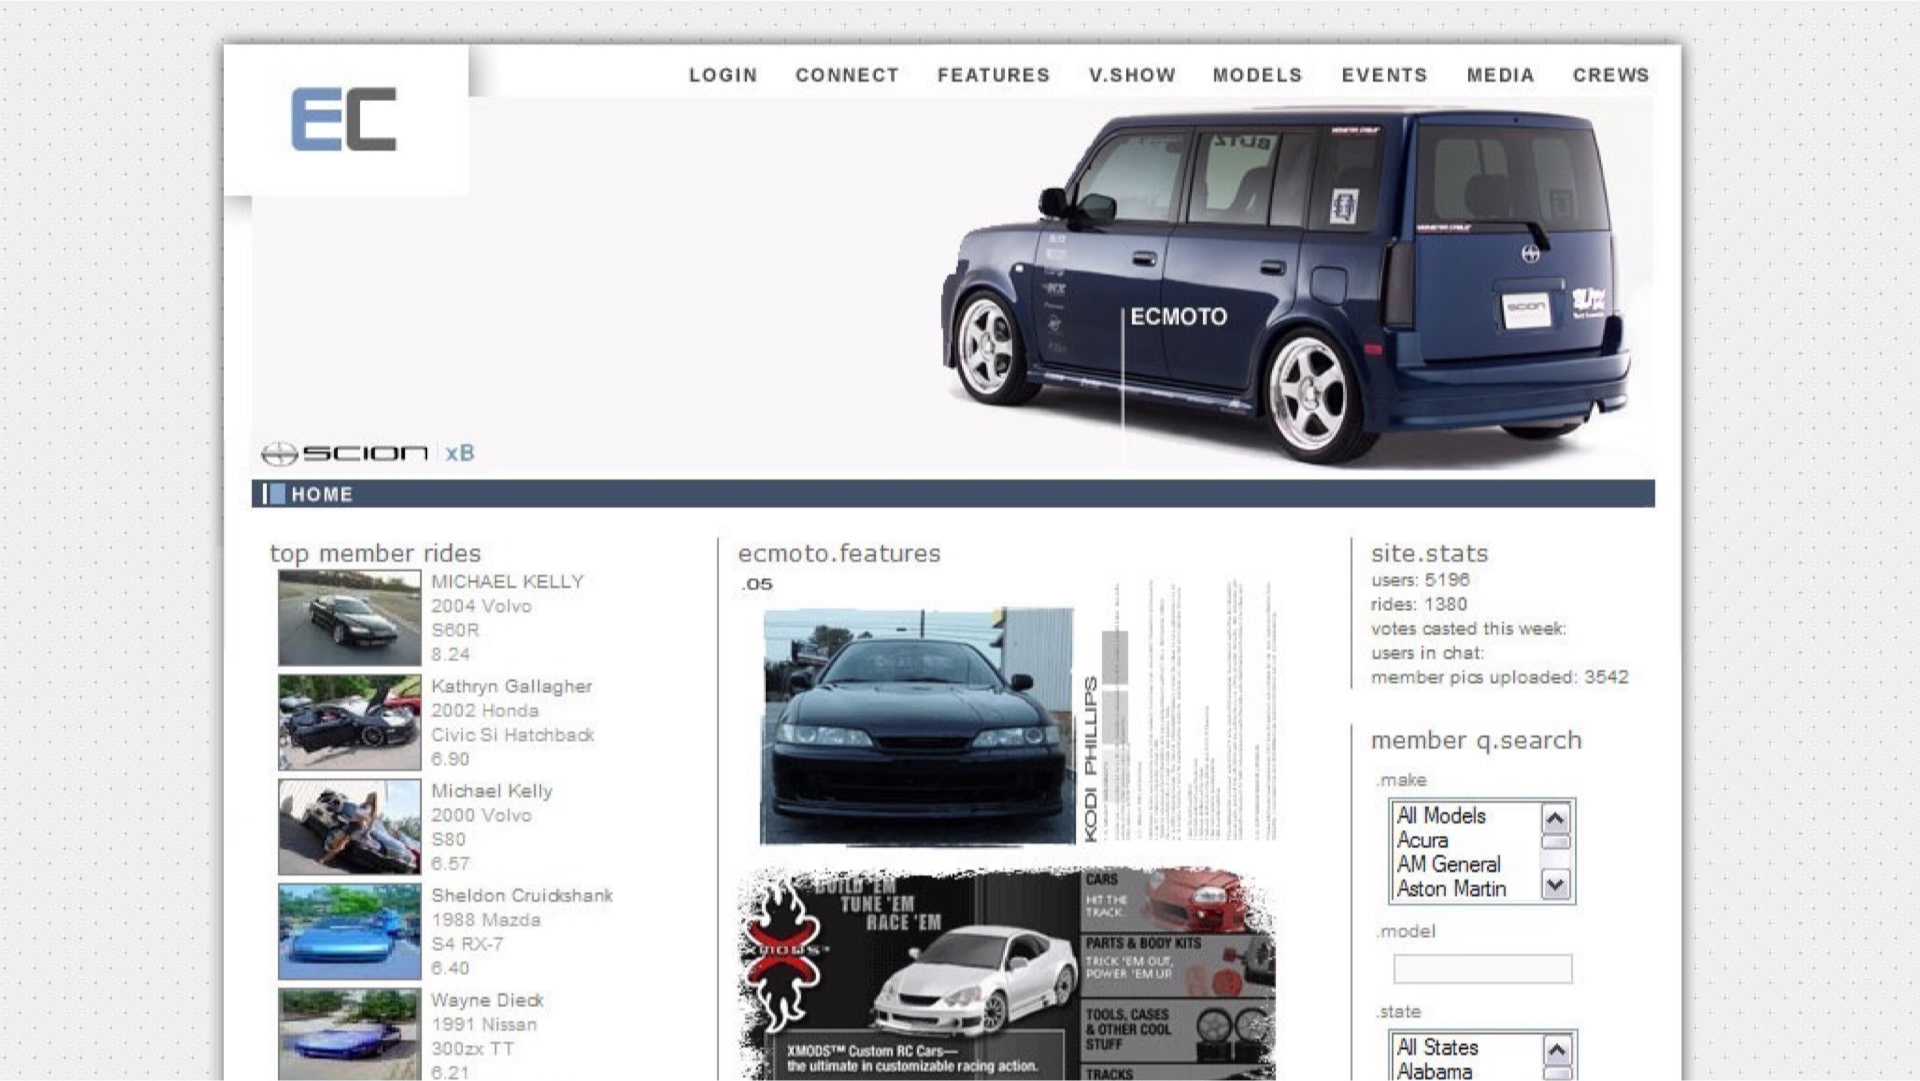Viewport: 1920px width, 1081px height.
Task: Select Alabama in the state list
Action: (x=1434, y=1071)
